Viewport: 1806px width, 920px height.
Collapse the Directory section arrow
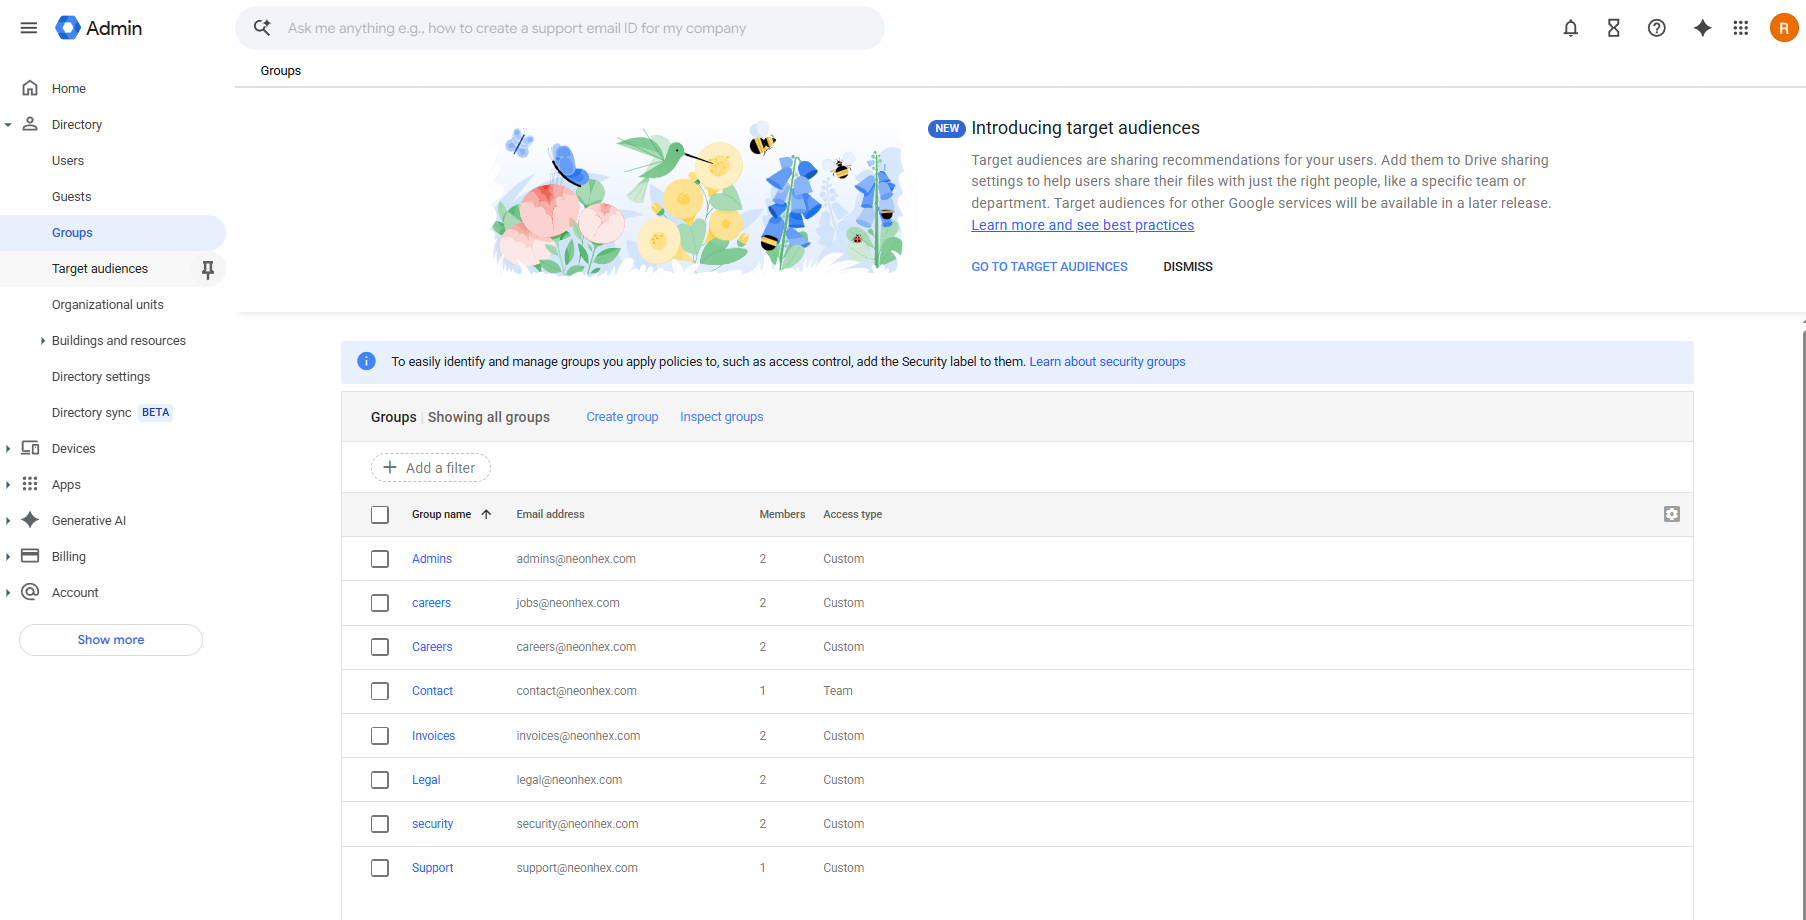click(x=8, y=125)
